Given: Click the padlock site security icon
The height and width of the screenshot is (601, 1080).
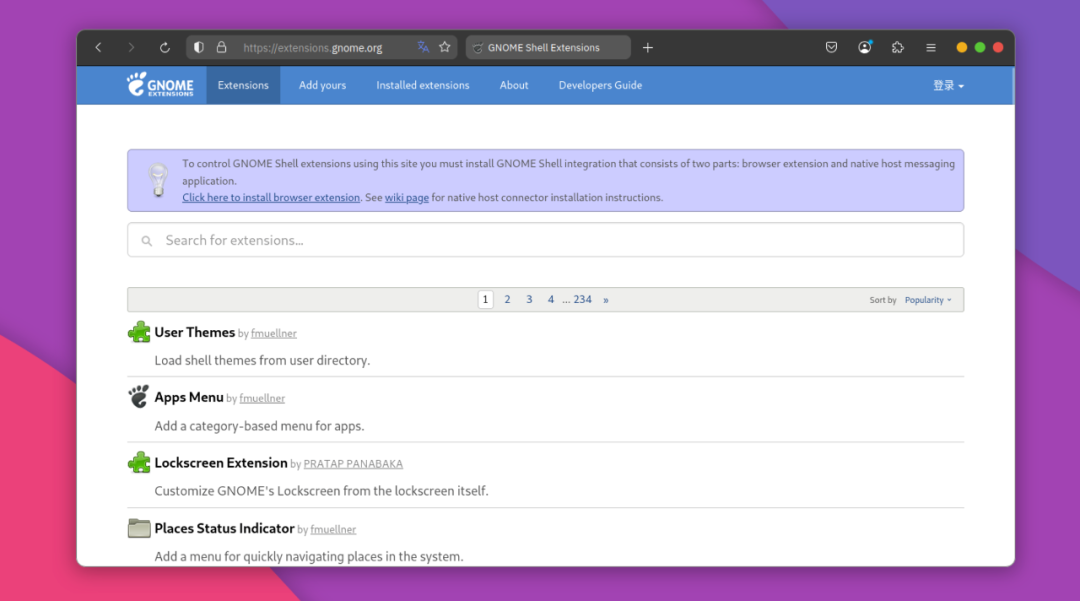Looking at the screenshot, I should click(221, 48).
